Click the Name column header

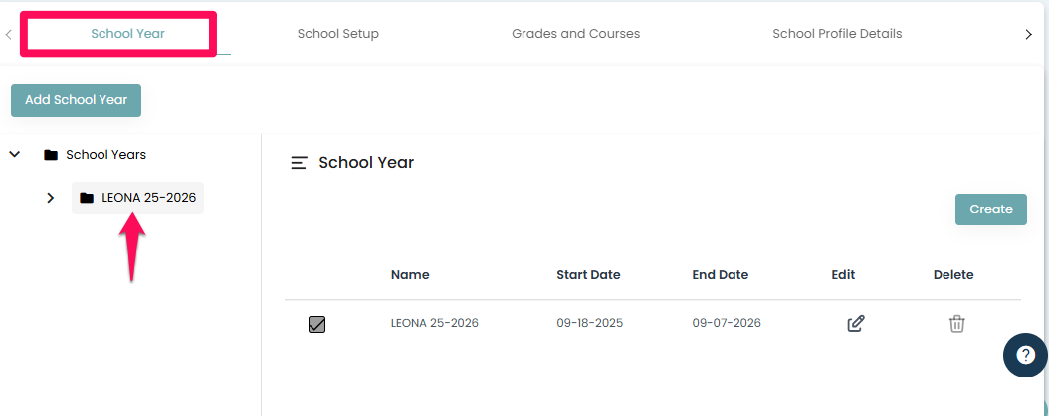(410, 275)
